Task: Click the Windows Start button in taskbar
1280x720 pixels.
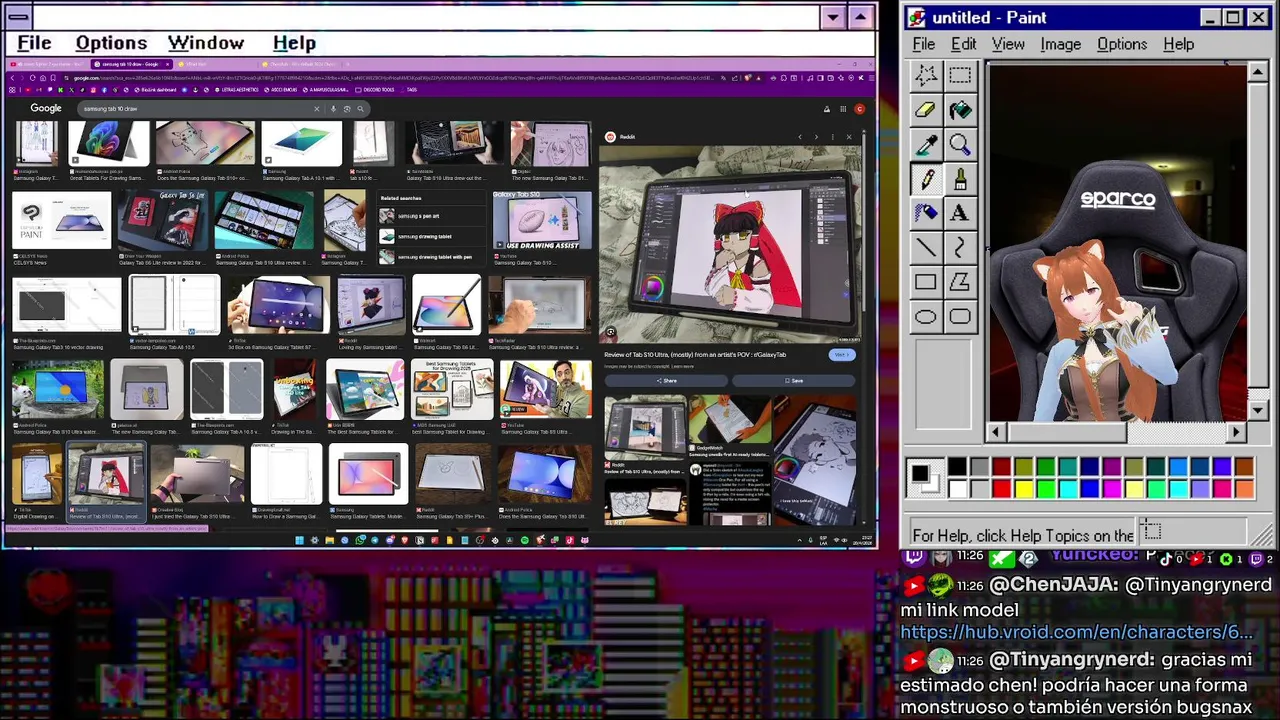Action: [299, 540]
